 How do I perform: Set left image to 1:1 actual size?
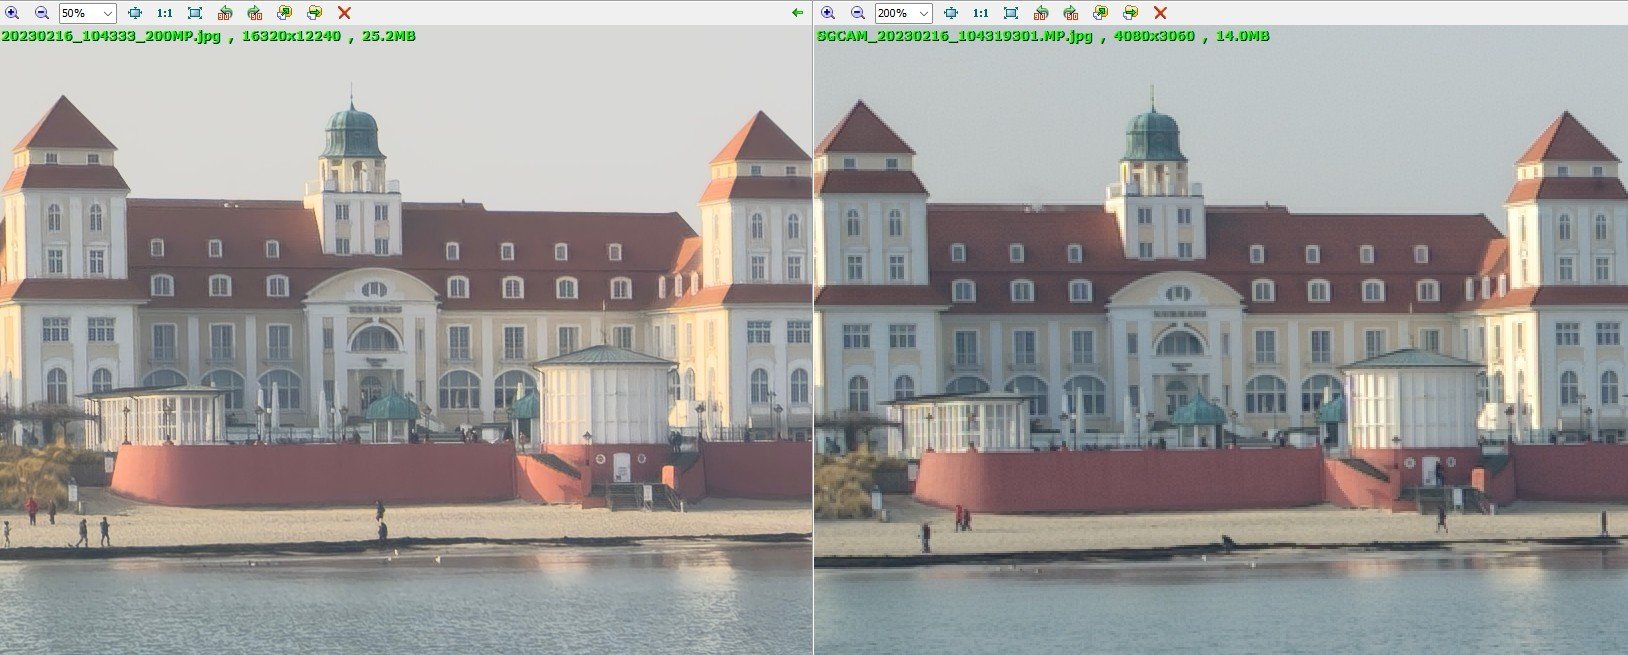[164, 13]
